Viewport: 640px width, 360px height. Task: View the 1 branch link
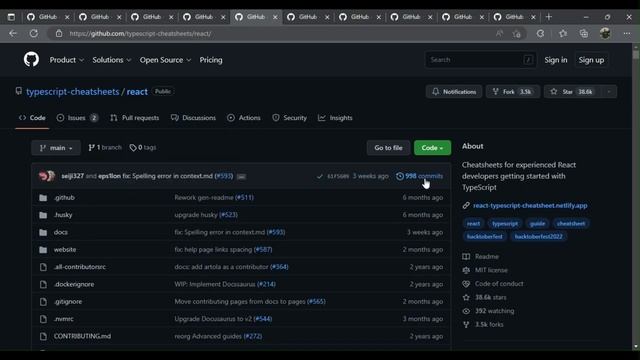(x=105, y=147)
